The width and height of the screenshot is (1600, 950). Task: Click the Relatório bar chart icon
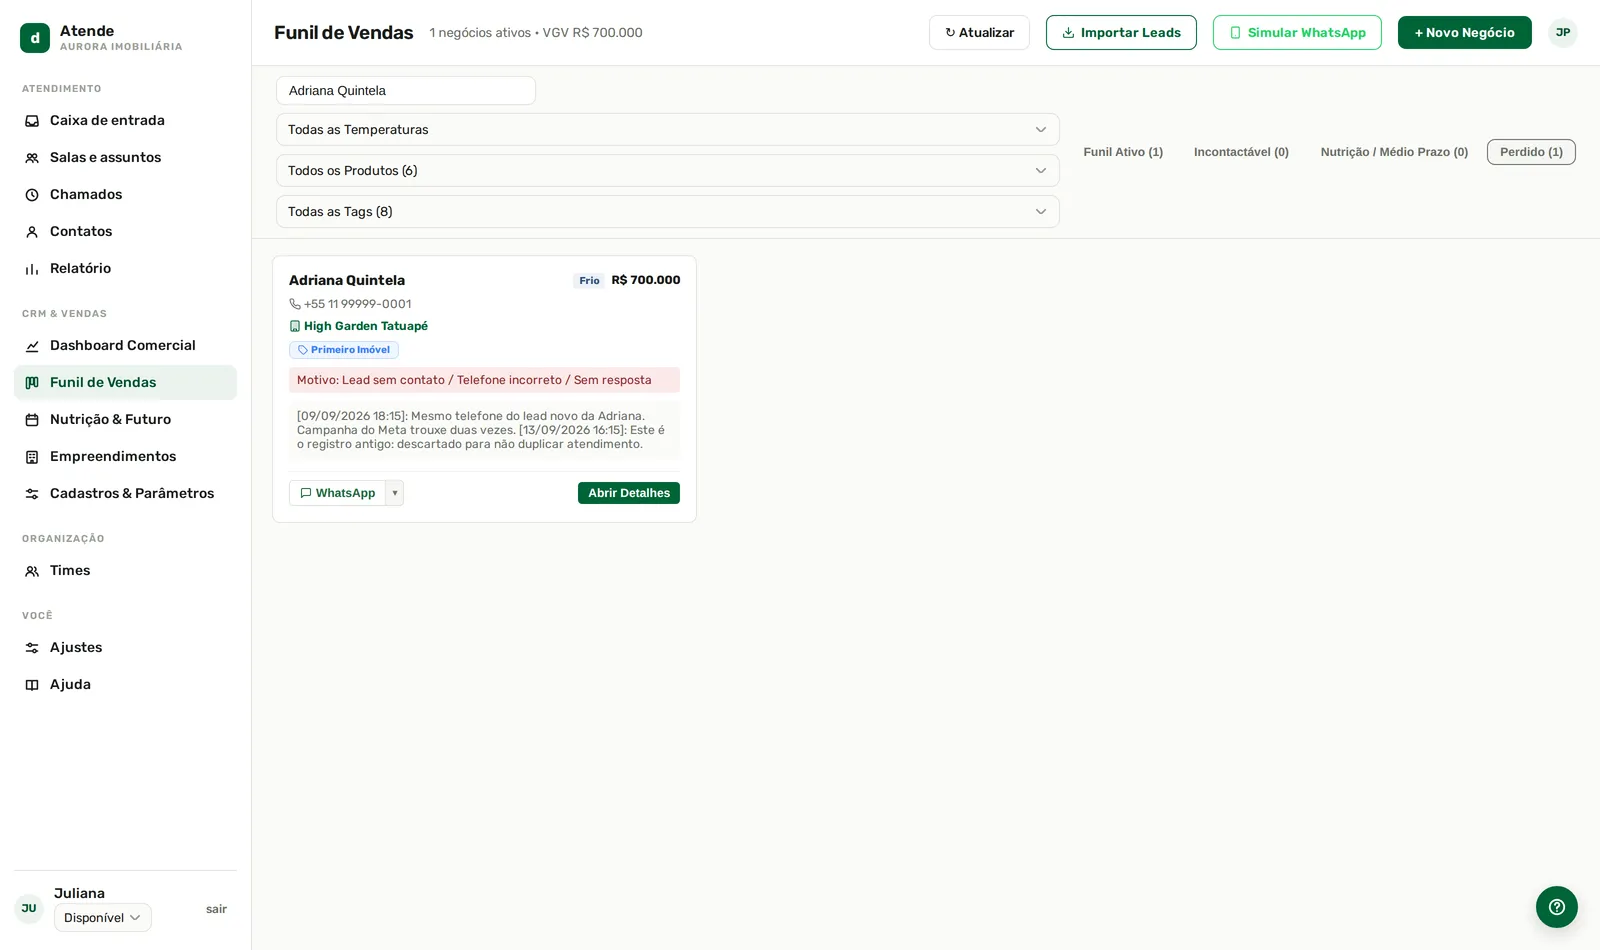[32, 269]
